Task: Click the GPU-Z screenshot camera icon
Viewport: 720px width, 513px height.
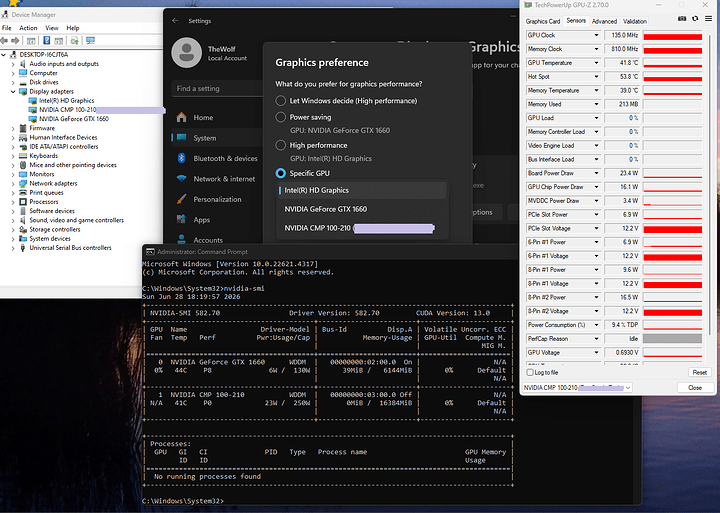Action: (682, 19)
